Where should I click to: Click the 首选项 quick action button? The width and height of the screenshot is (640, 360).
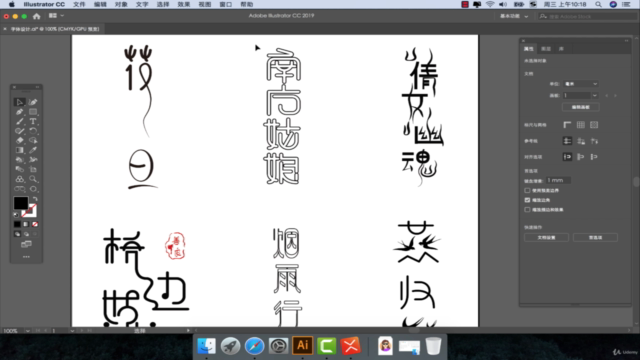595,238
